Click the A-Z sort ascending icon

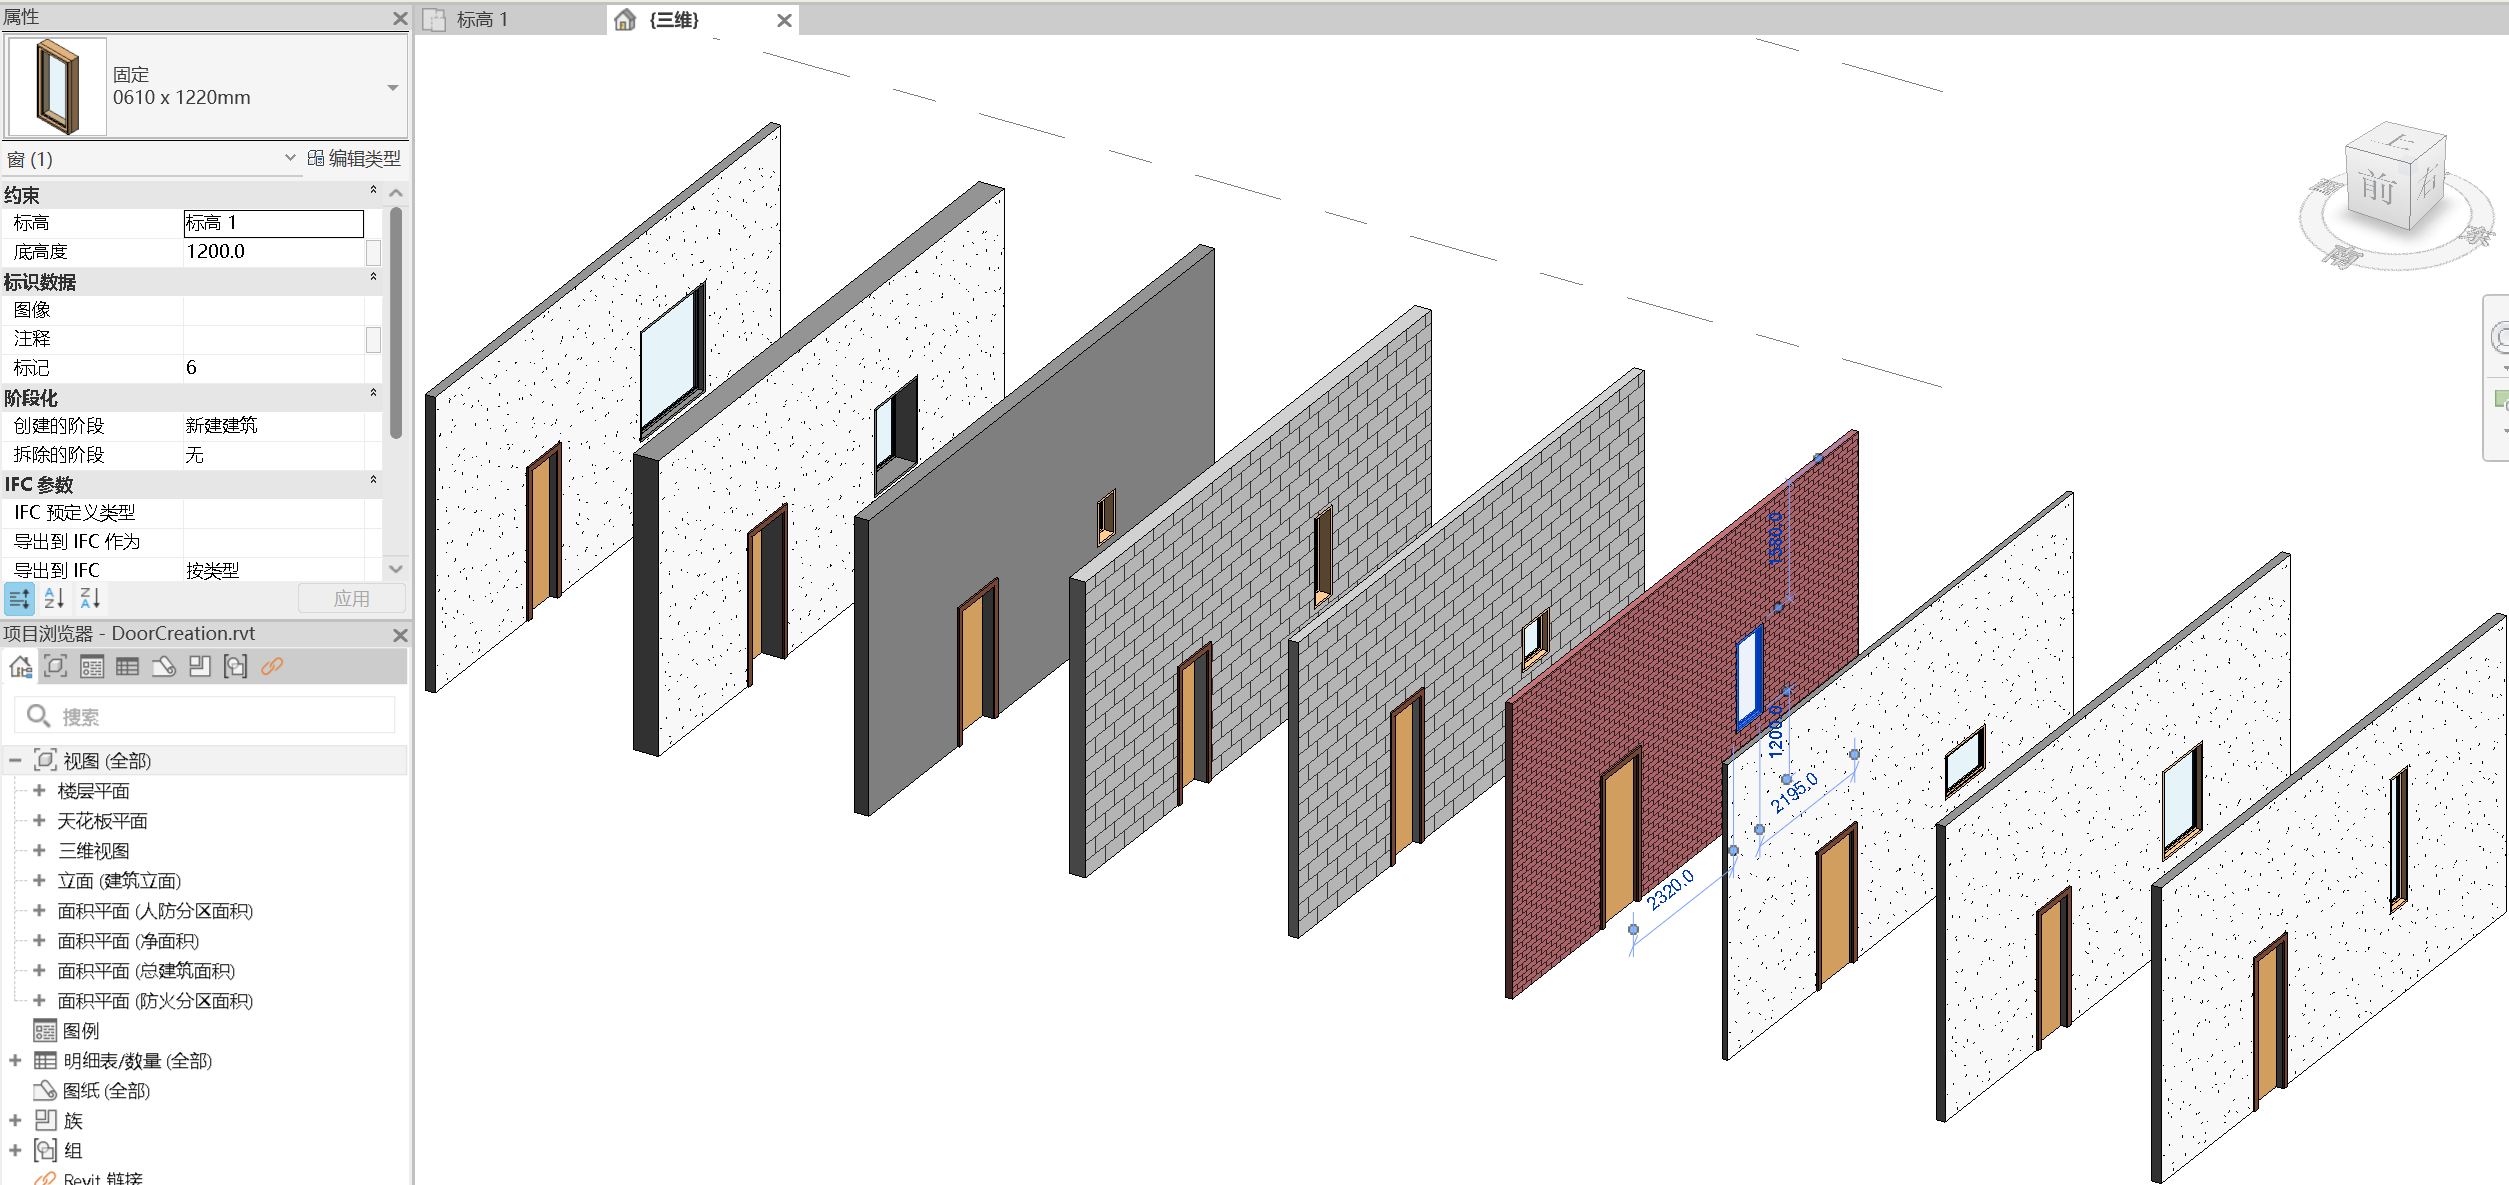(x=54, y=598)
